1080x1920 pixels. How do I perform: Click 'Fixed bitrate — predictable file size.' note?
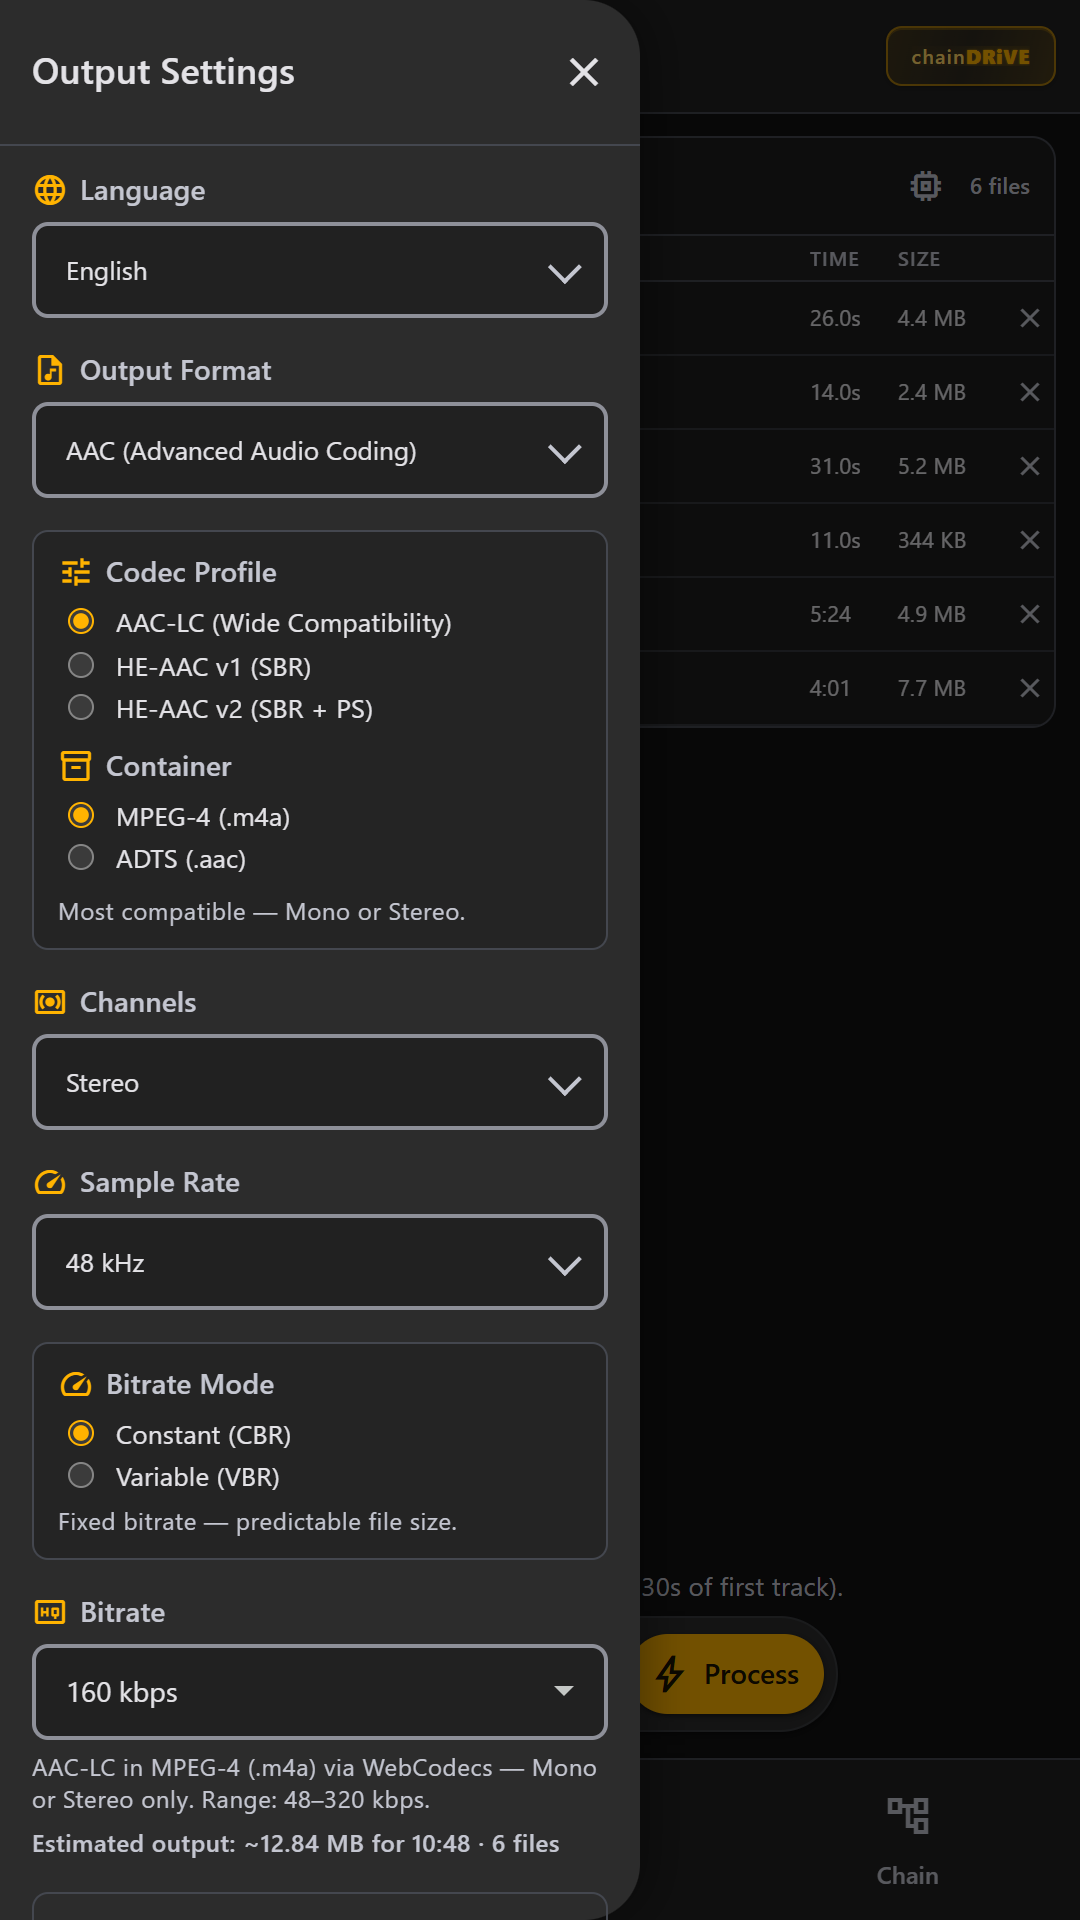pyautogui.click(x=258, y=1522)
